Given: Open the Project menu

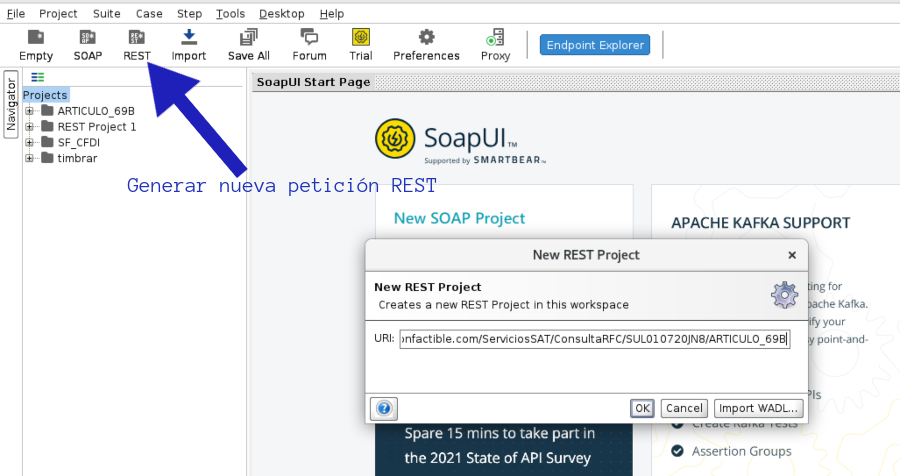Looking at the screenshot, I should pyautogui.click(x=58, y=14).
